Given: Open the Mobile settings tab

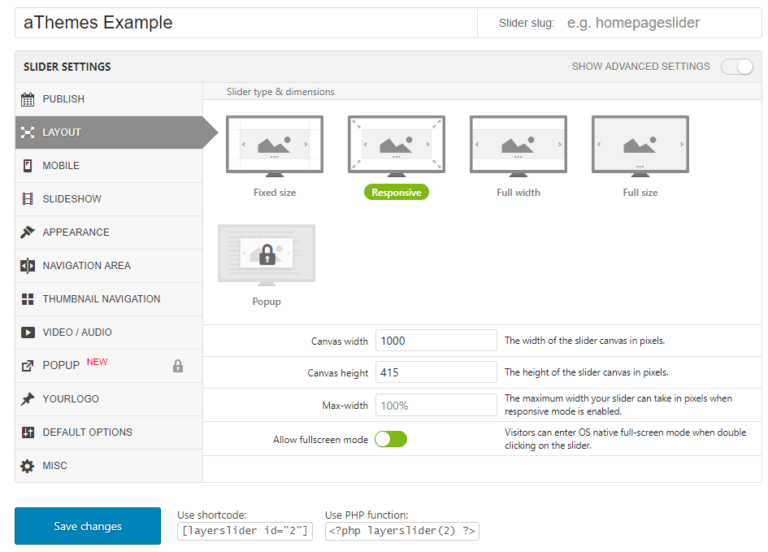Looking at the screenshot, I should click(60, 166).
